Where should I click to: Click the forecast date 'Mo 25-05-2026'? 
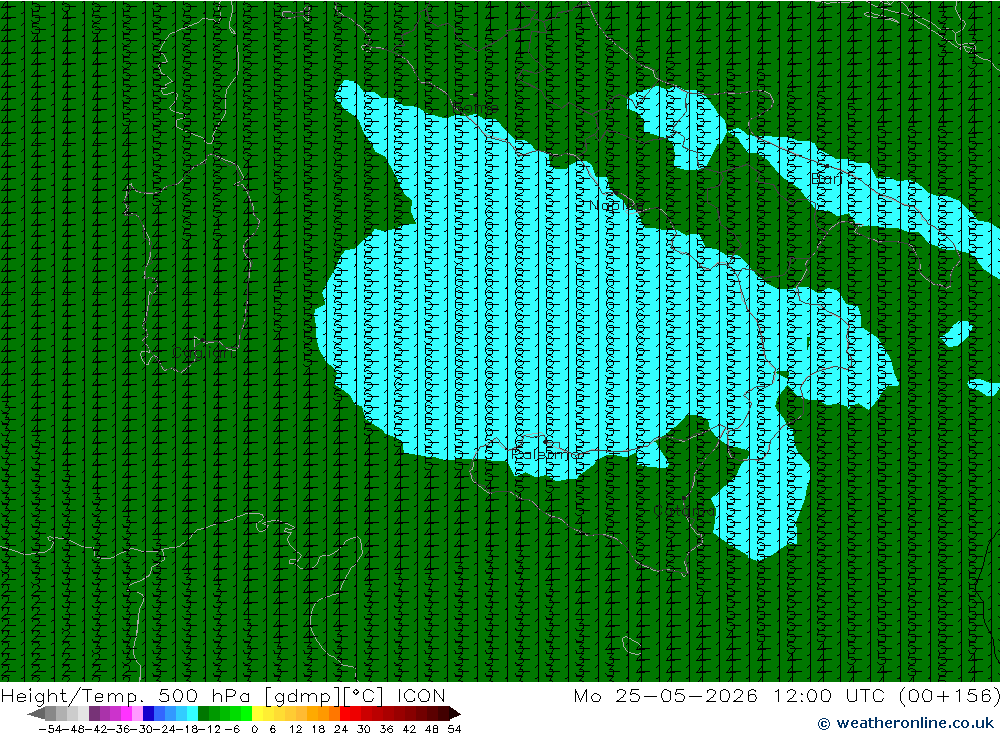[x=666, y=695]
